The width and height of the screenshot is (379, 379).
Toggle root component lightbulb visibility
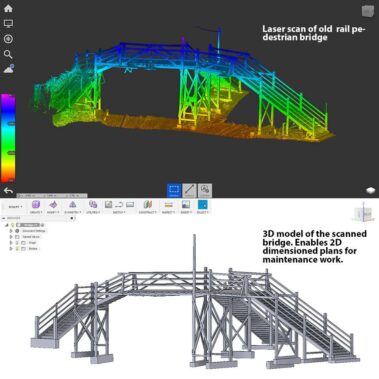(13, 225)
